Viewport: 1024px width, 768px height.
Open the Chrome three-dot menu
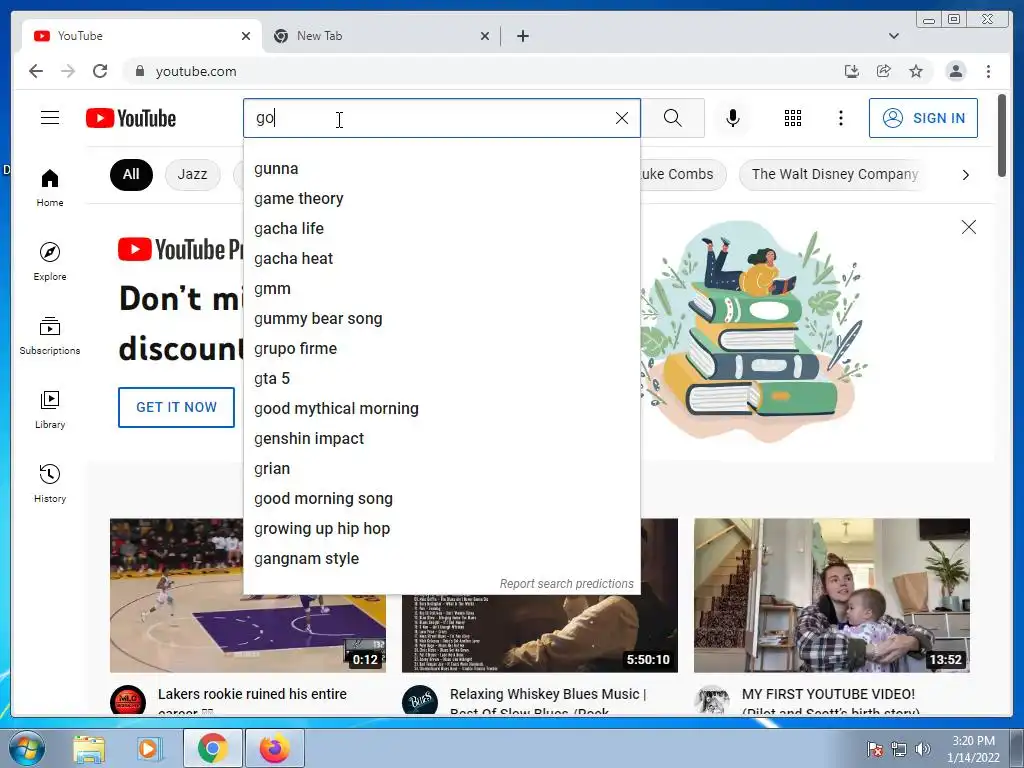pos(988,71)
